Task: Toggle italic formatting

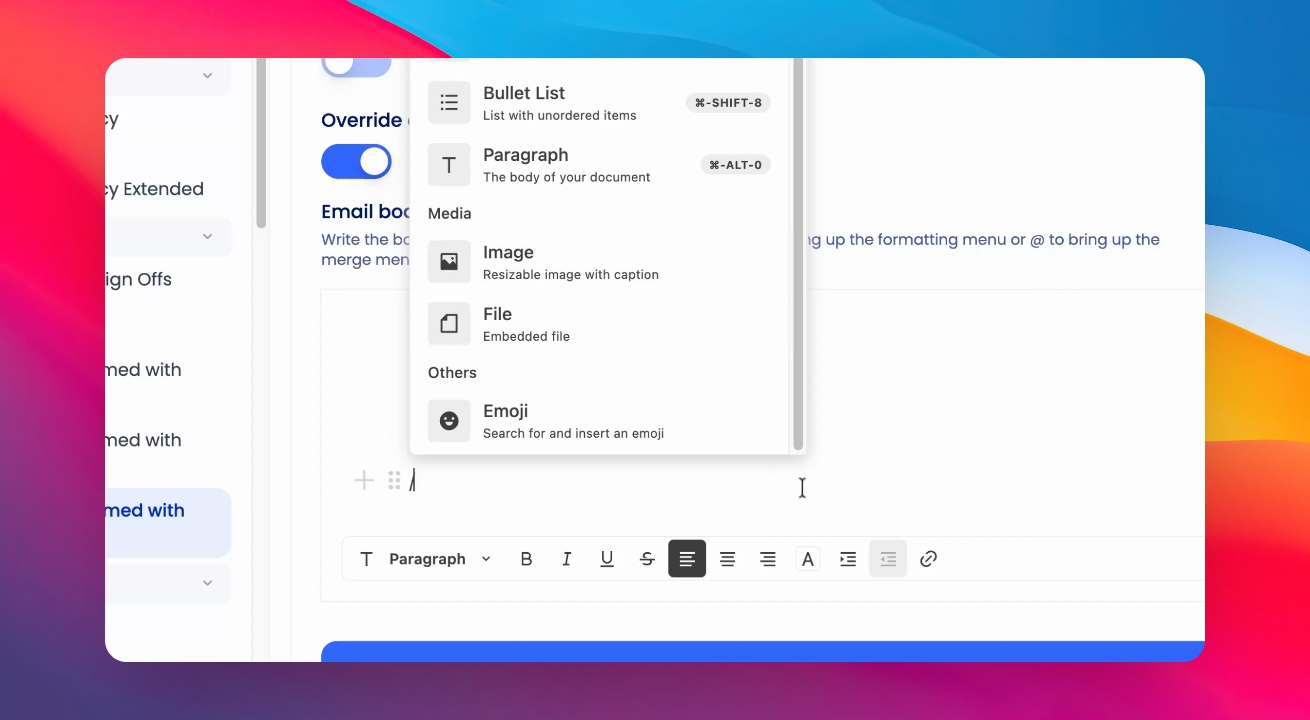Action: point(567,559)
